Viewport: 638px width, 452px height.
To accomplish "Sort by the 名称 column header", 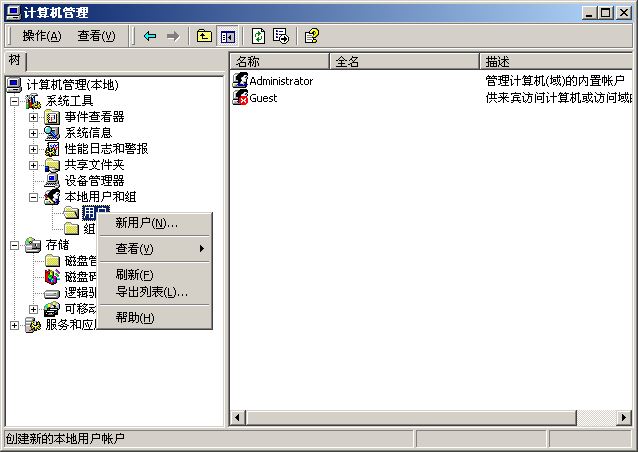I will click(279, 61).
